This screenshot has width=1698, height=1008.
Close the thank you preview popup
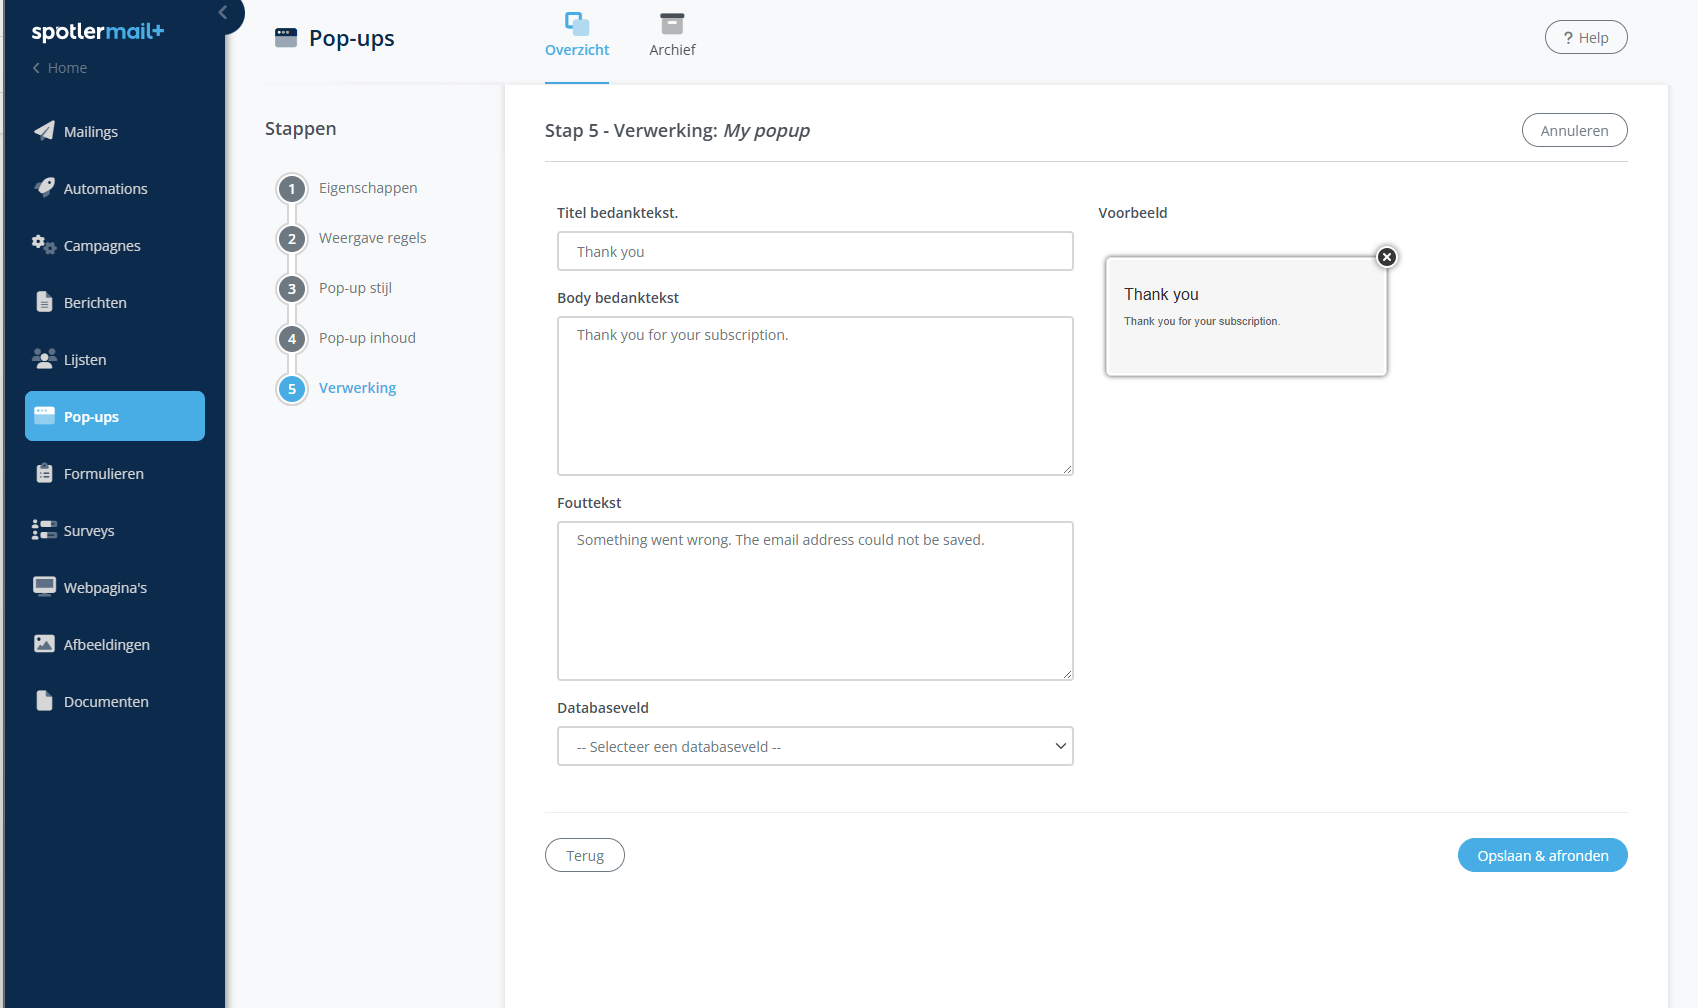click(x=1386, y=257)
